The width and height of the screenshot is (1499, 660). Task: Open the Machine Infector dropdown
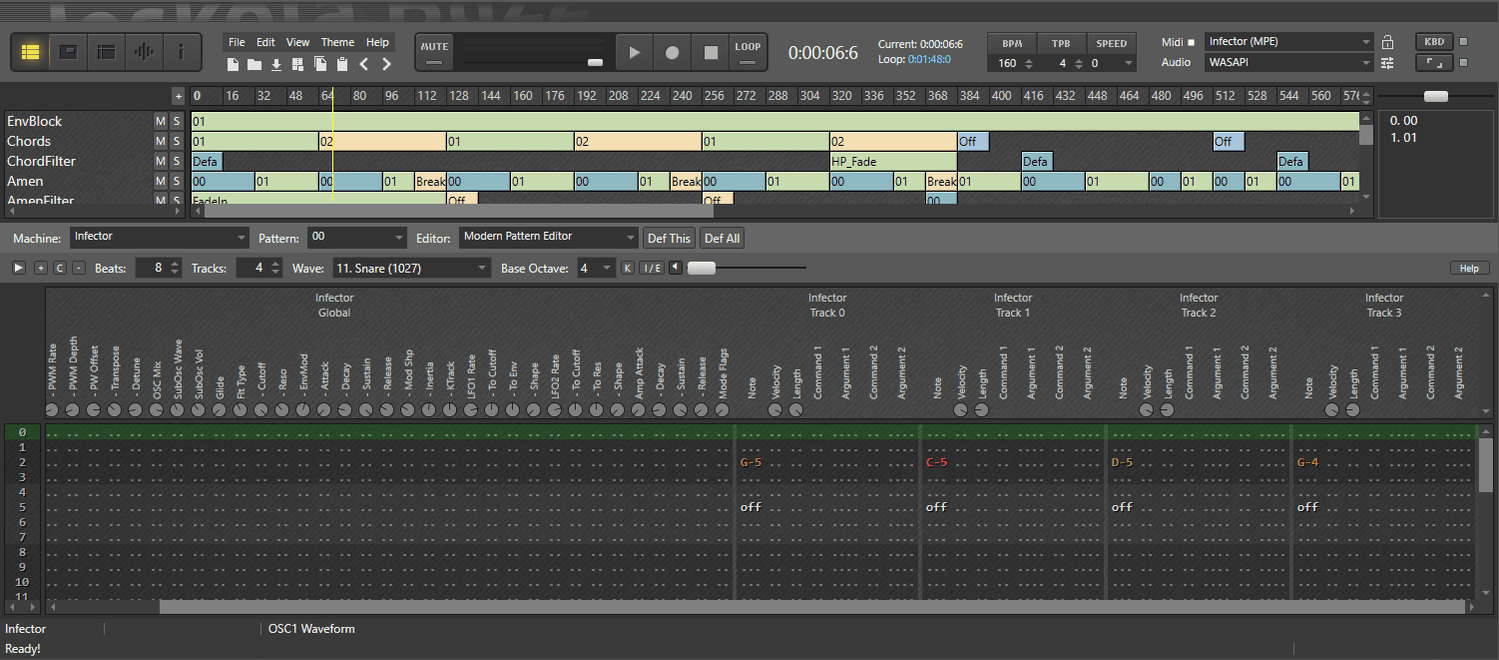click(x=159, y=237)
